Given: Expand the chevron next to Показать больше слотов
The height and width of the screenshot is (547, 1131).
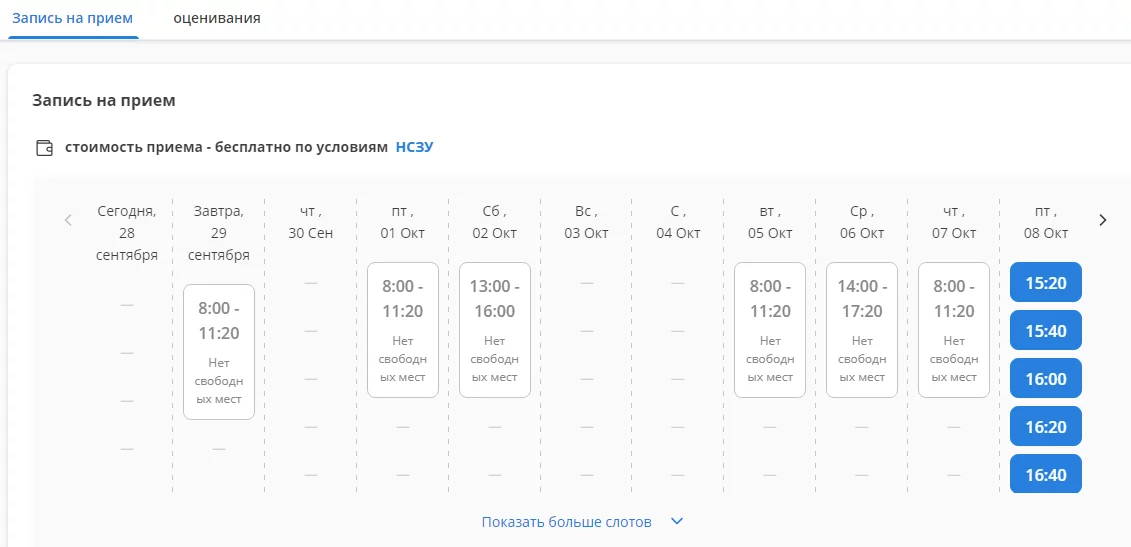Looking at the screenshot, I should [x=677, y=521].
